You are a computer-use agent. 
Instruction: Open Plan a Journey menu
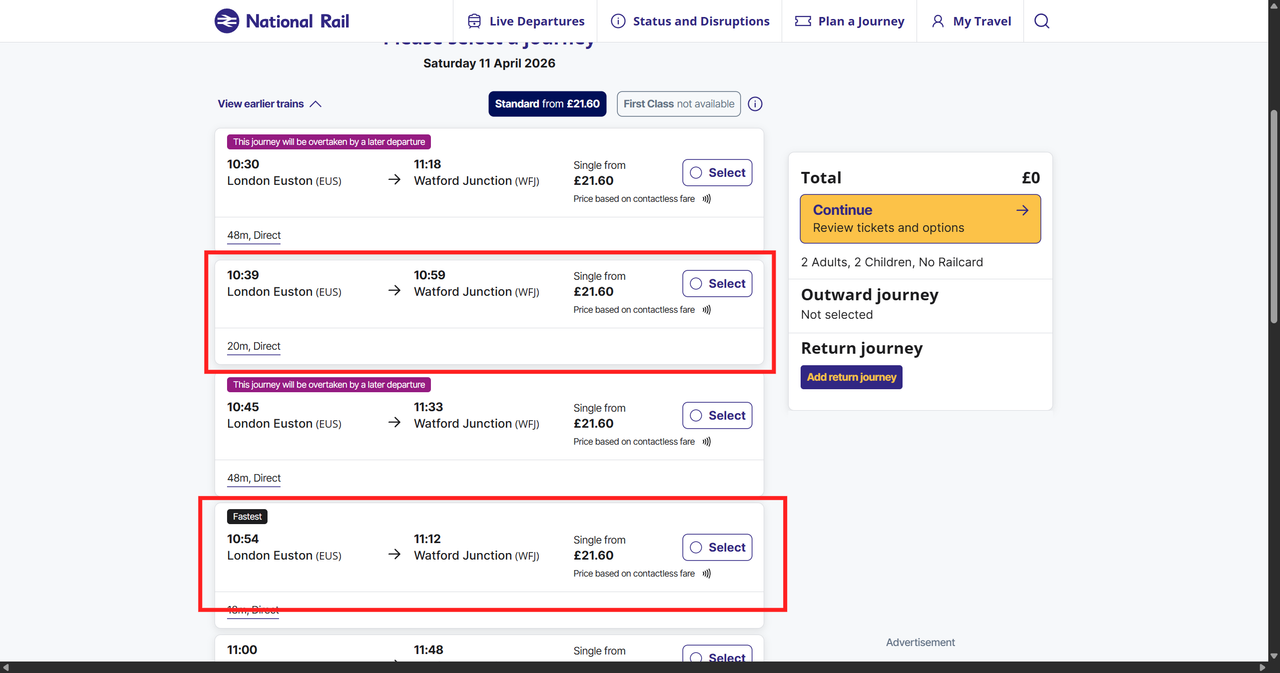click(849, 21)
